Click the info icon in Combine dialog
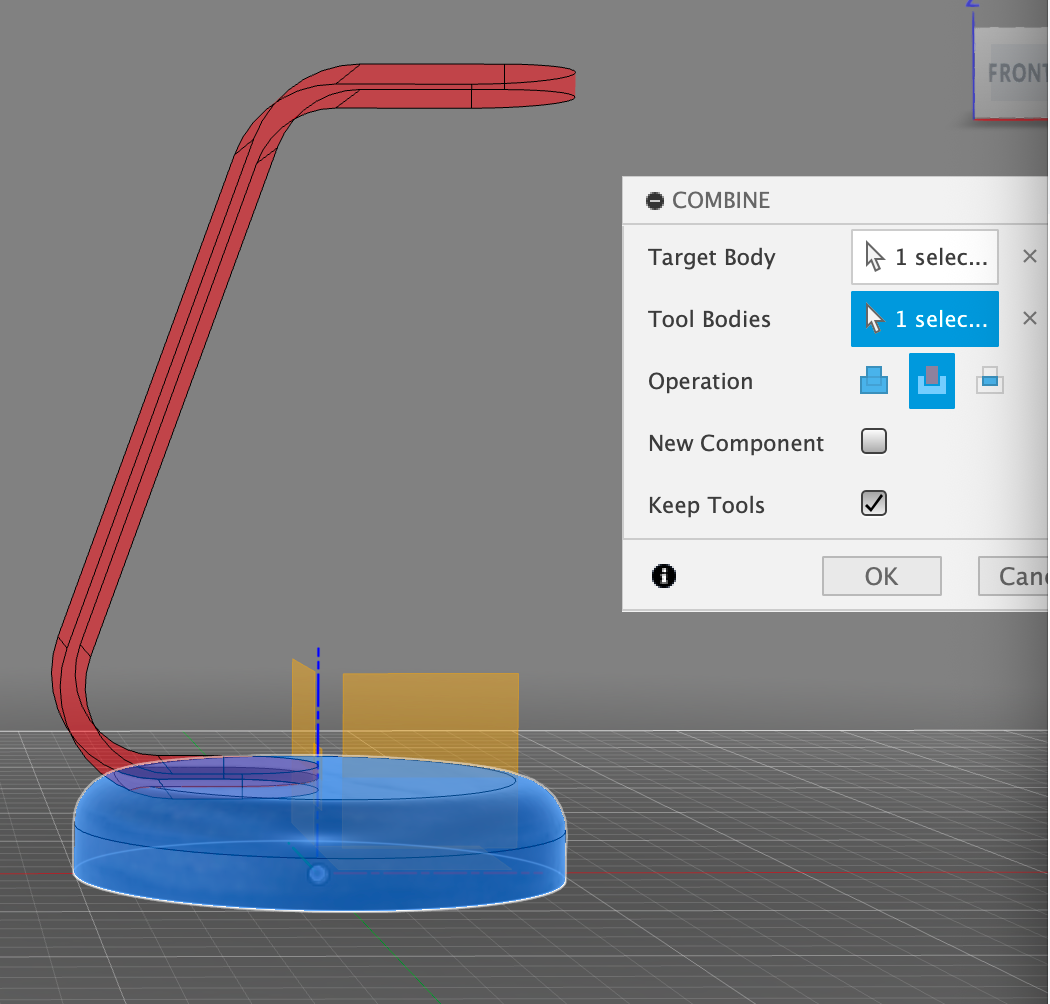Screen dimensions: 1050x1004 click(663, 576)
